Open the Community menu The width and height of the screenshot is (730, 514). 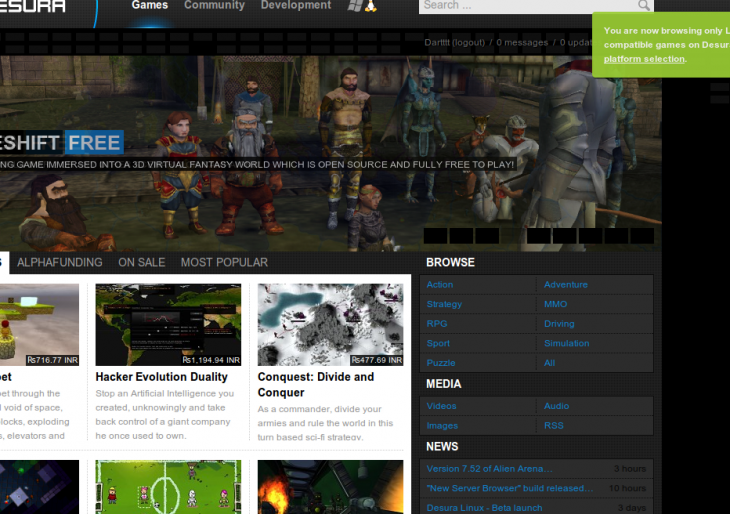[214, 5]
